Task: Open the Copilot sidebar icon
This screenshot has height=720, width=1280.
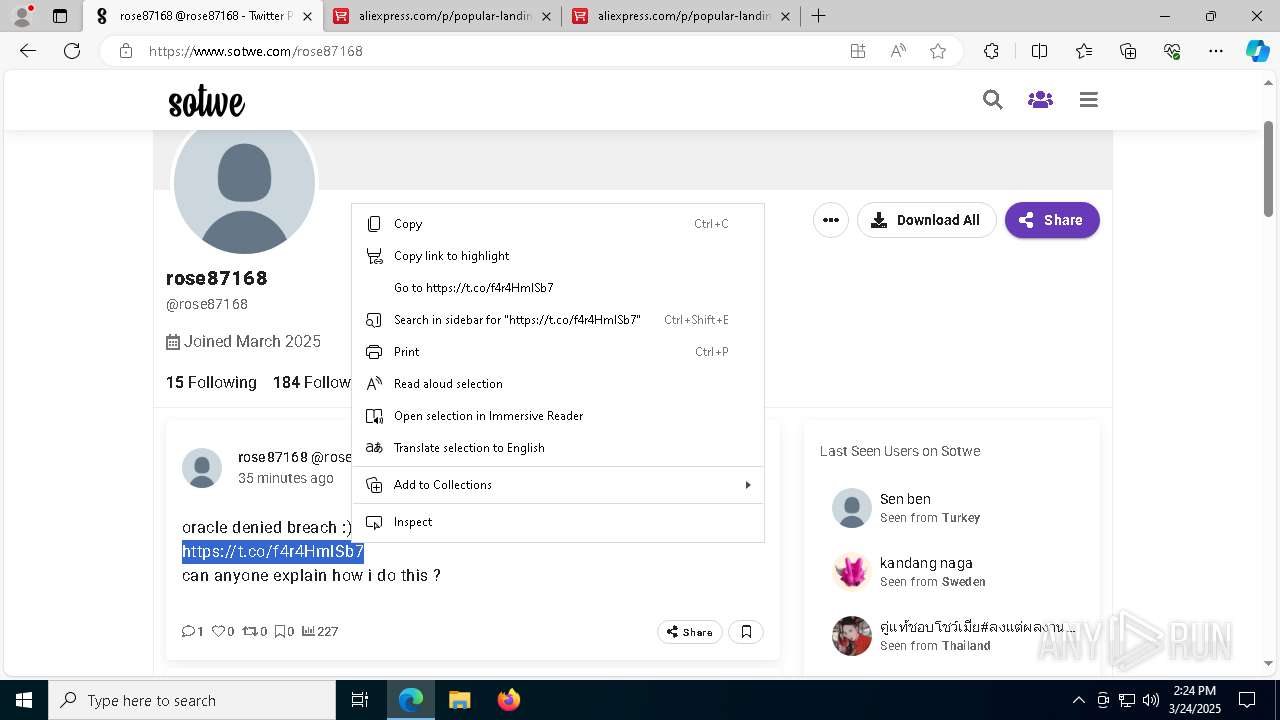Action: click(x=1257, y=51)
